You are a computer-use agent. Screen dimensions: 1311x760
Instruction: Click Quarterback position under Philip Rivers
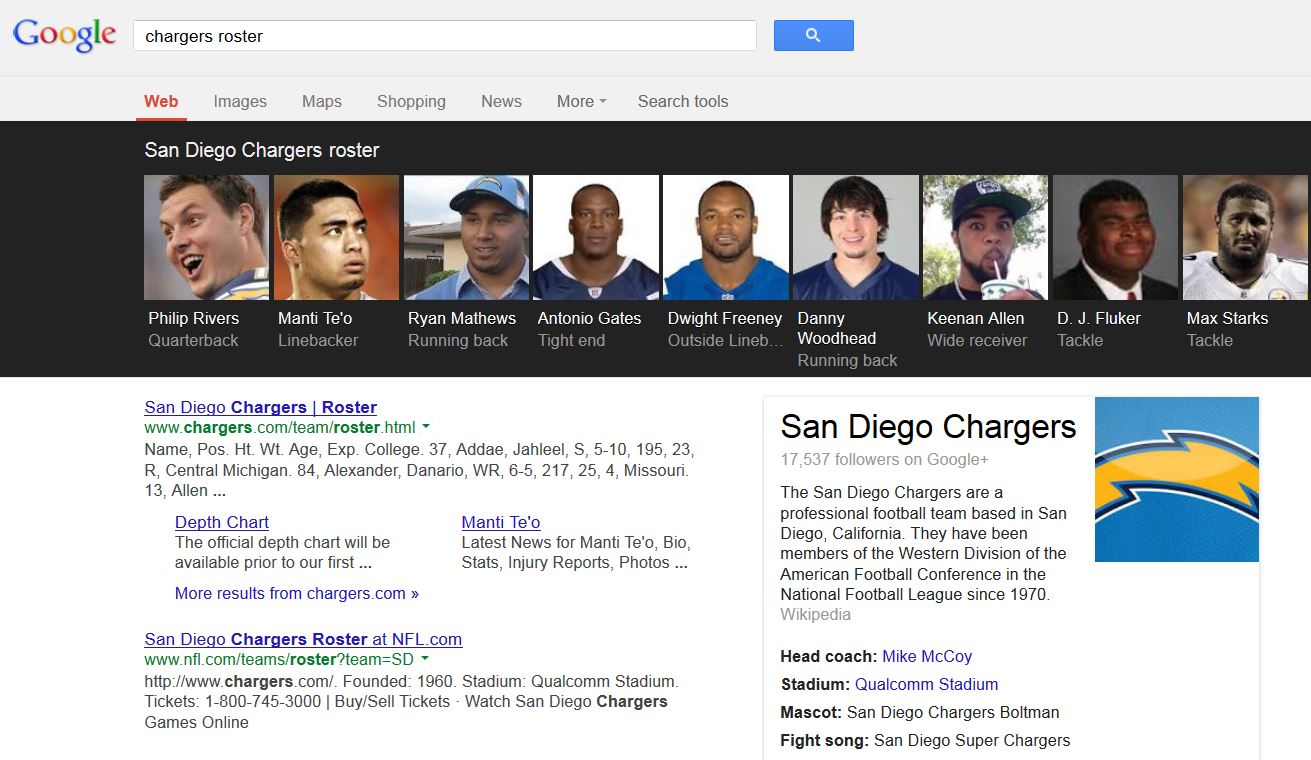click(193, 340)
